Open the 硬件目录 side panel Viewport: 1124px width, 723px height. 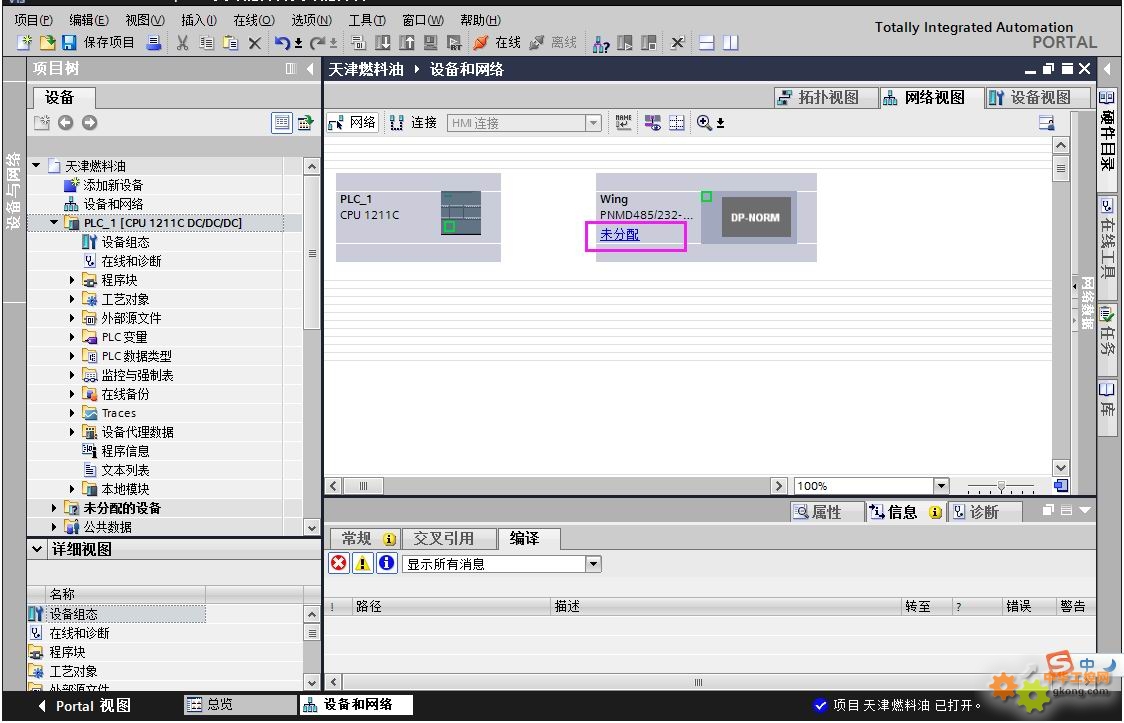tap(1107, 130)
